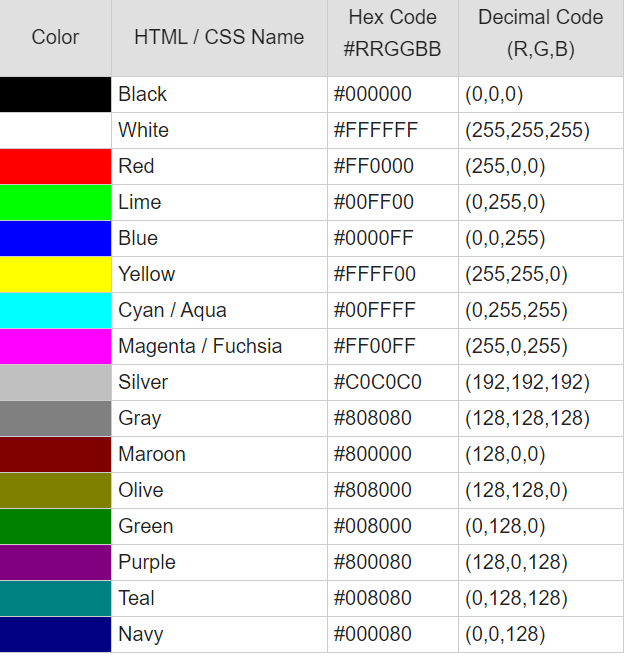Select the dark green color swatch
The width and height of the screenshot is (631, 656).
56,526
